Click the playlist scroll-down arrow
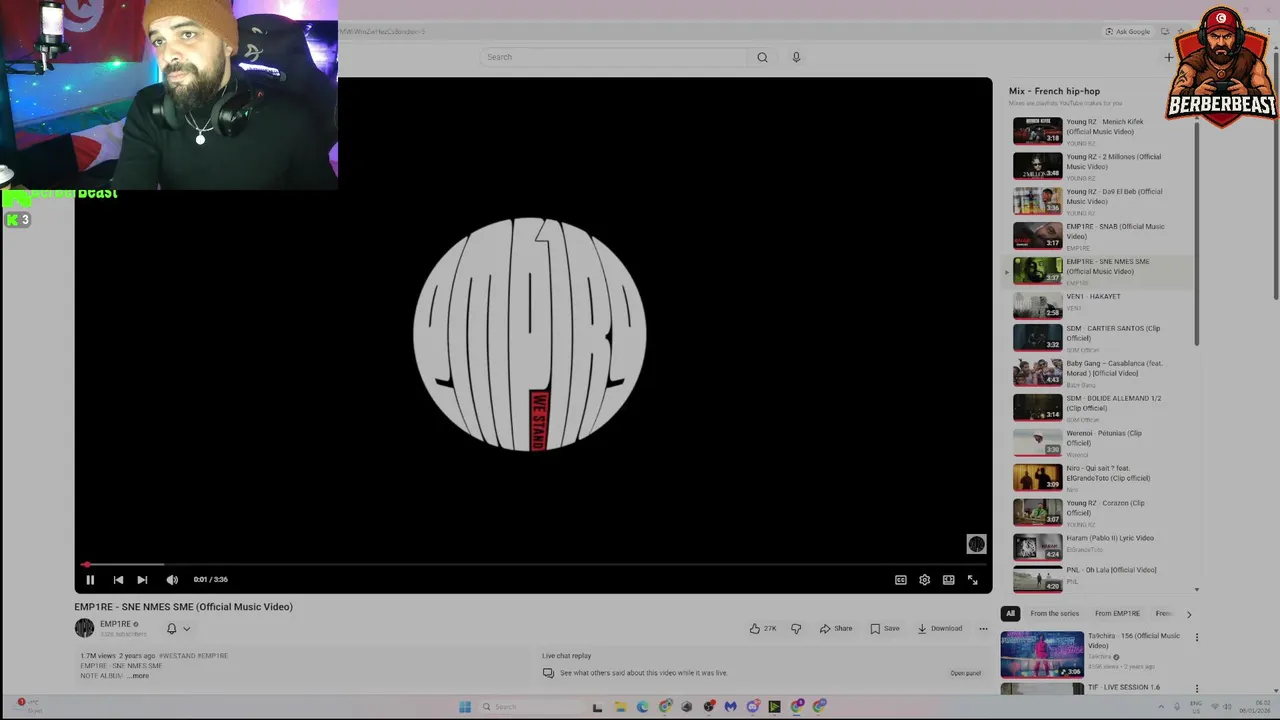The height and width of the screenshot is (720, 1280). pyautogui.click(x=1197, y=590)
